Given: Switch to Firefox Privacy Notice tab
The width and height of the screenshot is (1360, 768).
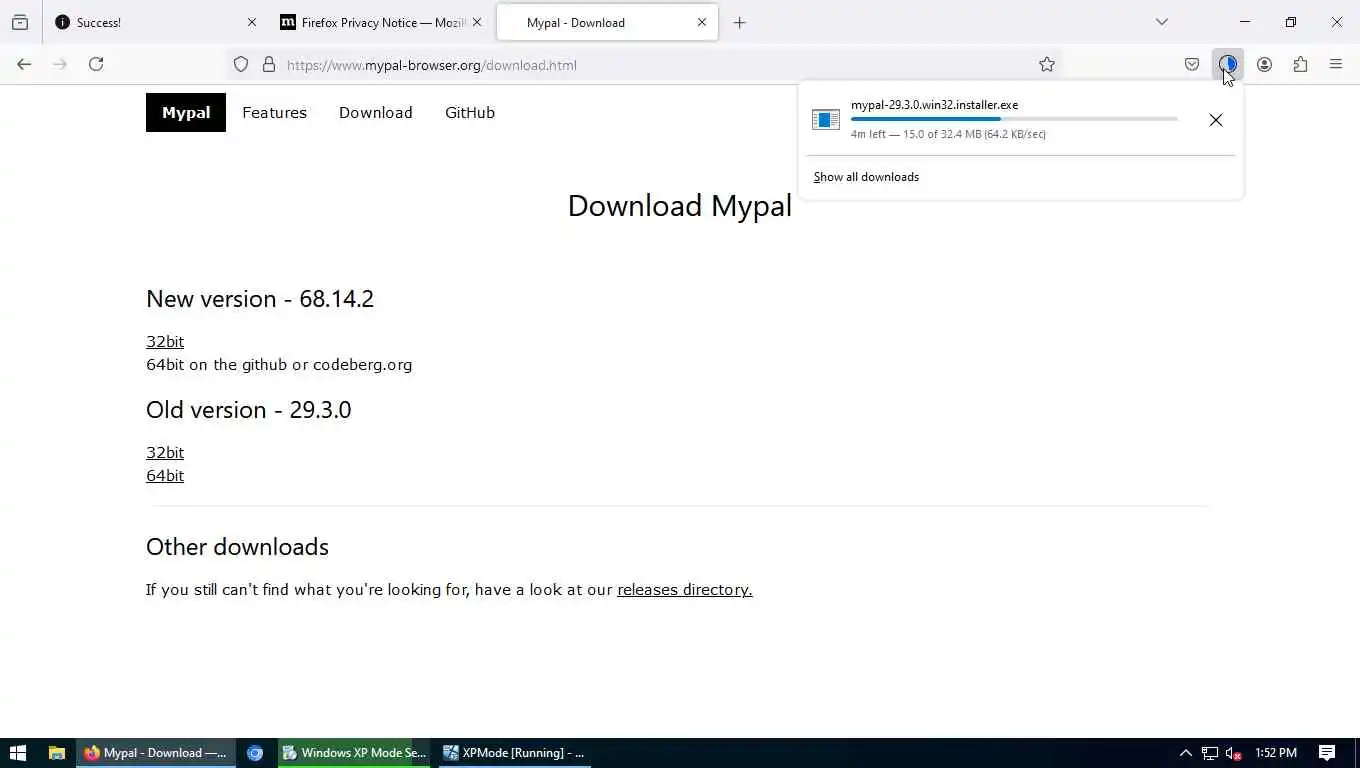Looking at the screenshot, I should click(x=381, y=22).
